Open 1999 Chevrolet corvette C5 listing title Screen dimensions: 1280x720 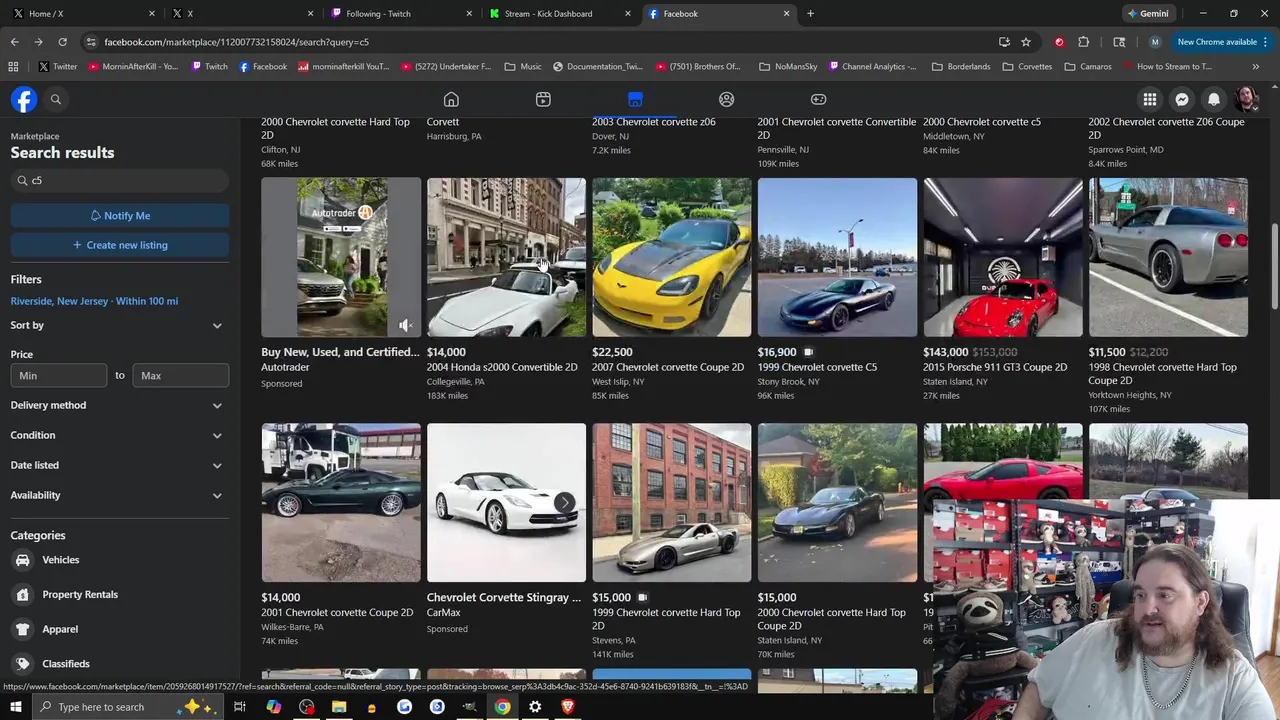817,367
